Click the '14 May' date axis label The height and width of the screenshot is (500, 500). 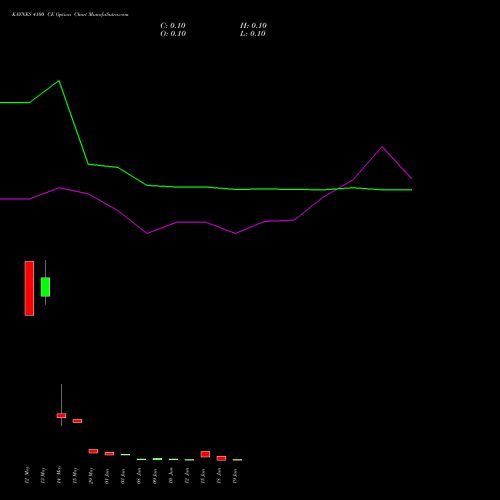(59, 475)
